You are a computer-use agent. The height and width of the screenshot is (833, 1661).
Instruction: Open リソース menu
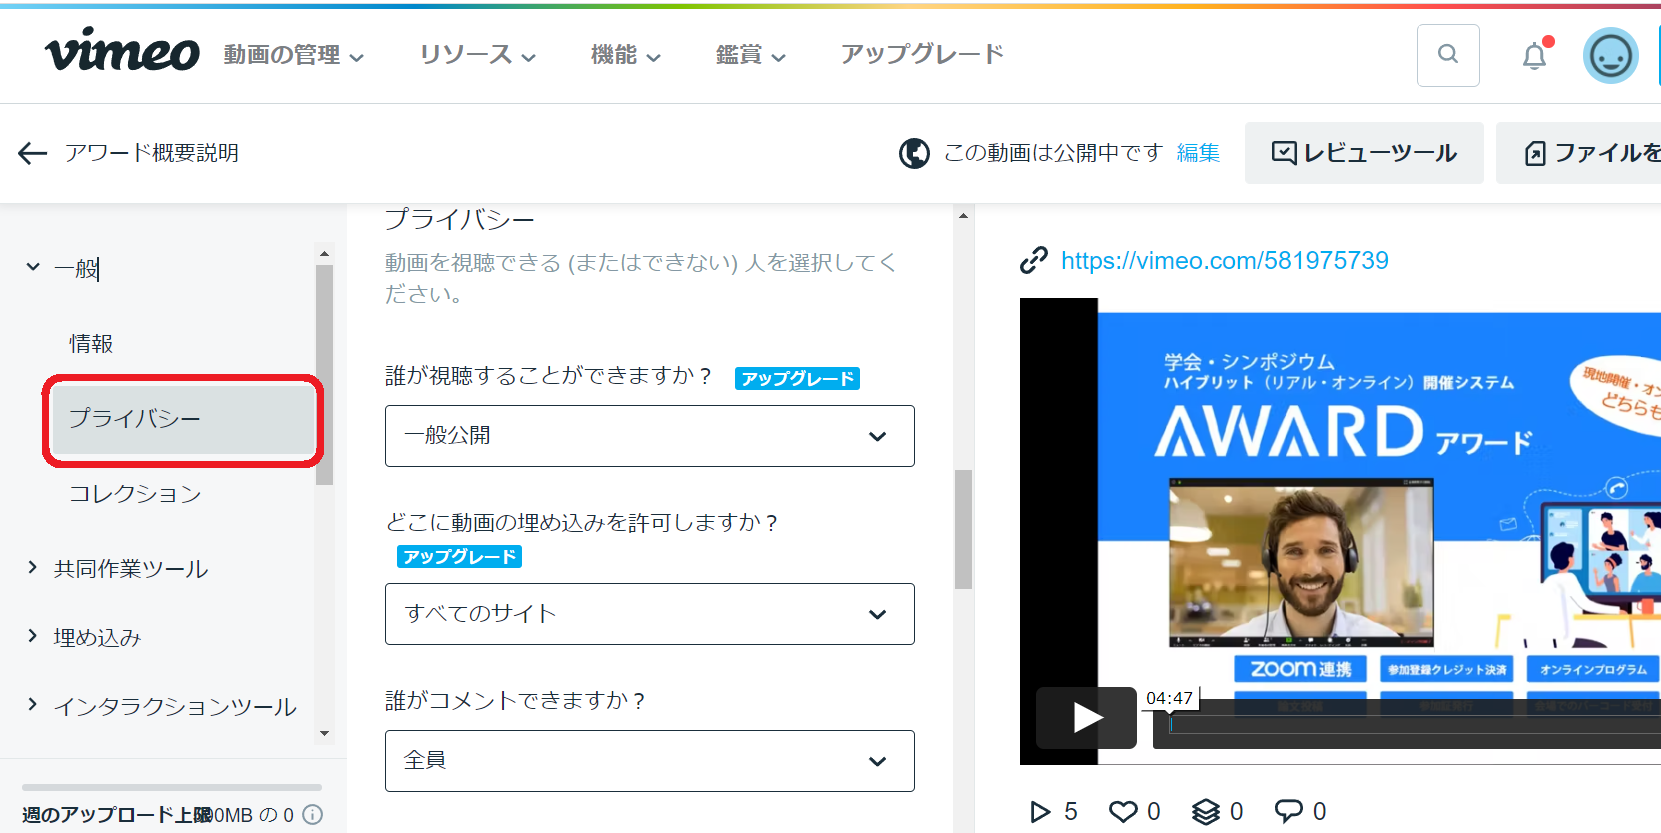point(477,55)
